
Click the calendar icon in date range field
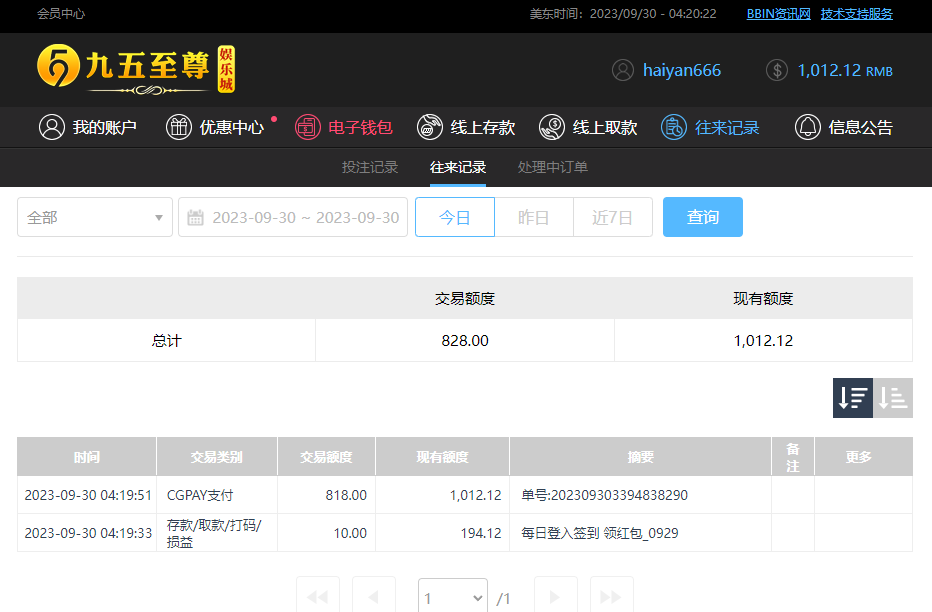(196, 217)
